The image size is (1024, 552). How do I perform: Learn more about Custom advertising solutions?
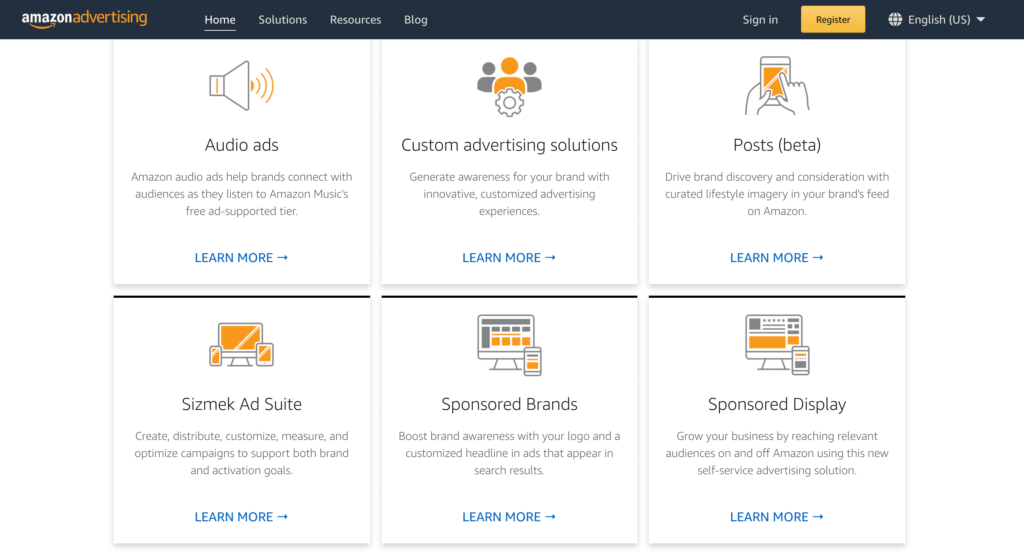(509, 258)
